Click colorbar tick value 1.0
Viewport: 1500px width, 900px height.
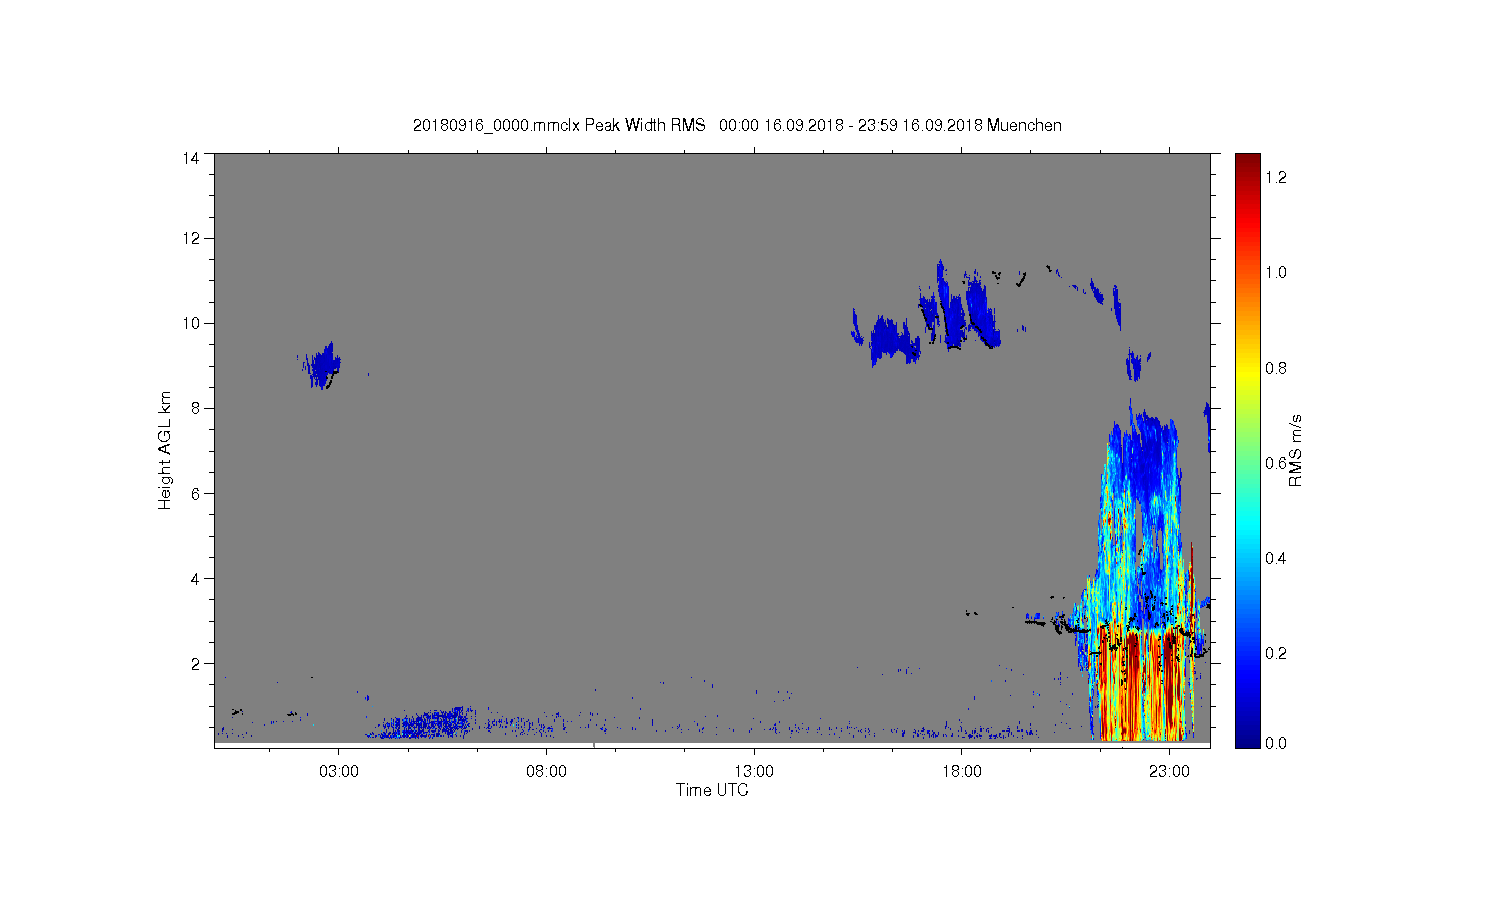[x=1276, y=272]
